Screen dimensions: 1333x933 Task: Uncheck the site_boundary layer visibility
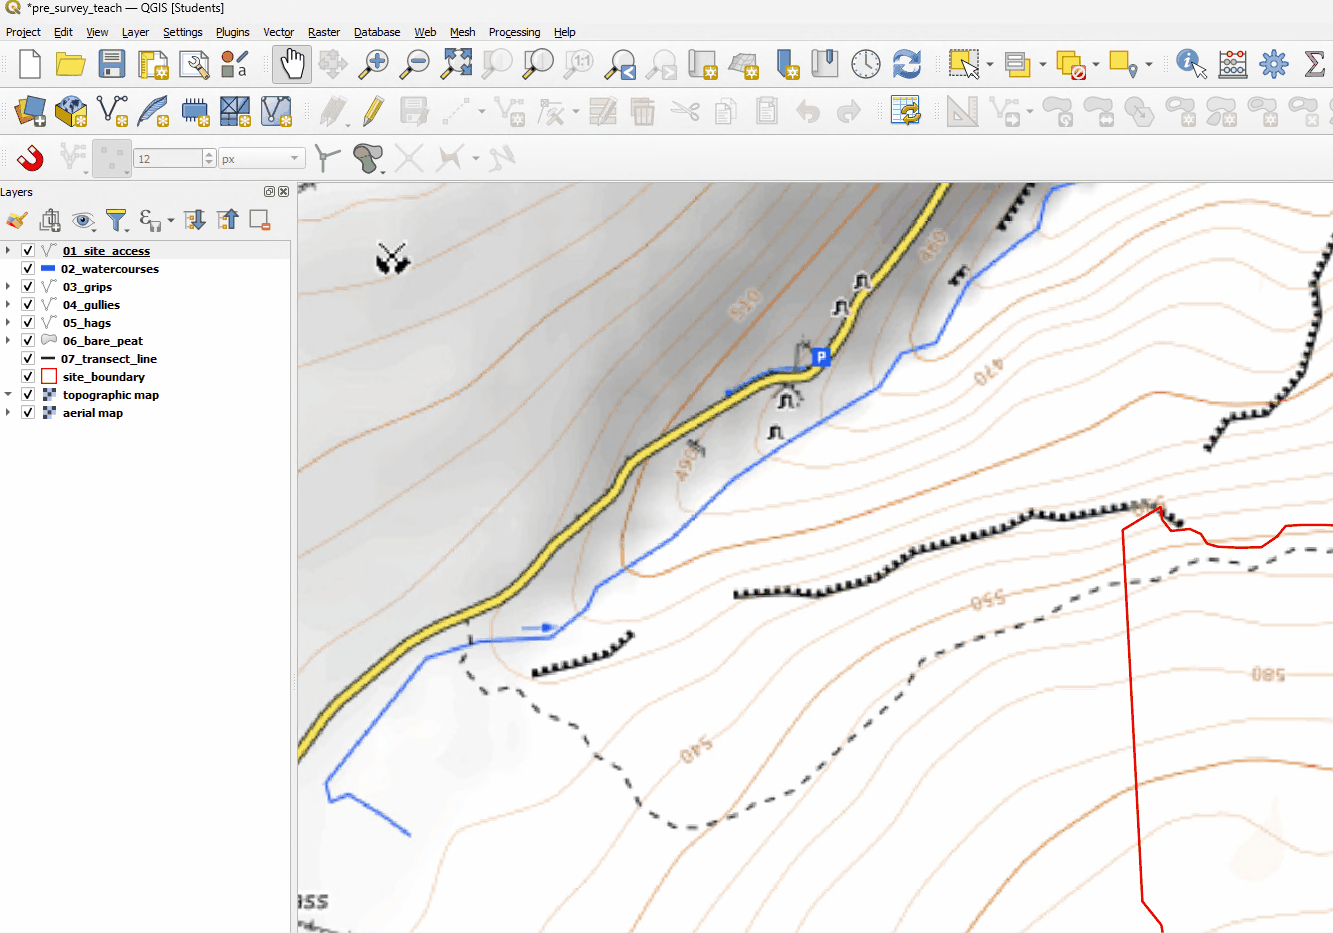click(28, 377)
